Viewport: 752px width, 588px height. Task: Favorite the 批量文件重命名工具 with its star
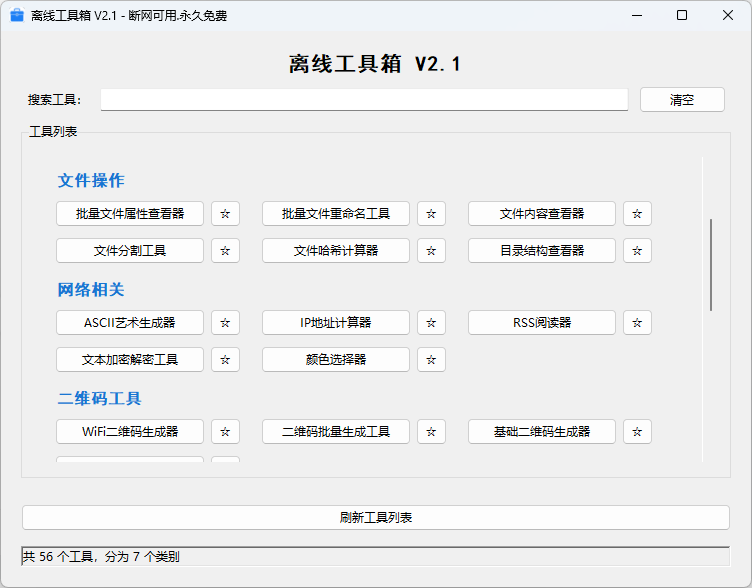pyautogui.click(x=431, y=214)
